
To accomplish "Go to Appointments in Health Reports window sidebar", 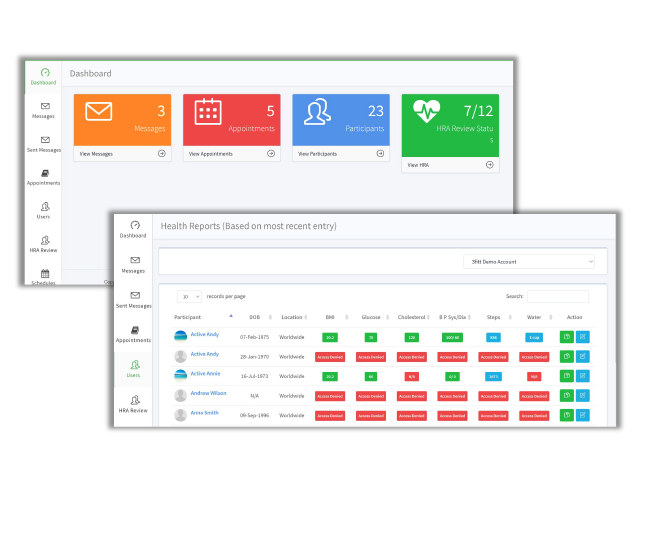I will pos(133,335).
